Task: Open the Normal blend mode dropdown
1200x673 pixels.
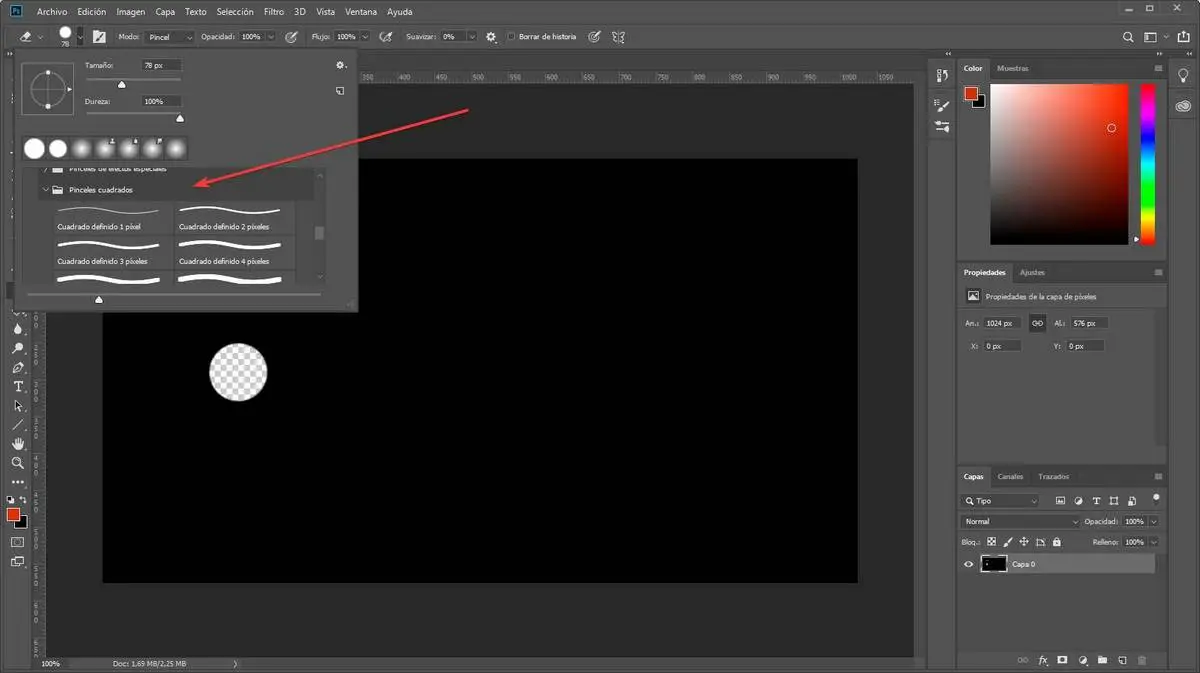Action: click(1020, 522)
